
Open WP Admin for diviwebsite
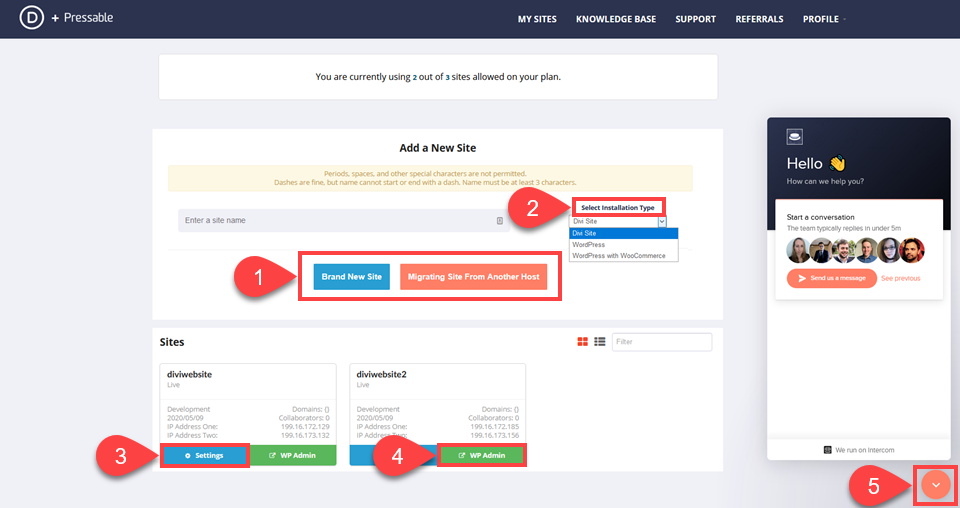click(293, 455)
